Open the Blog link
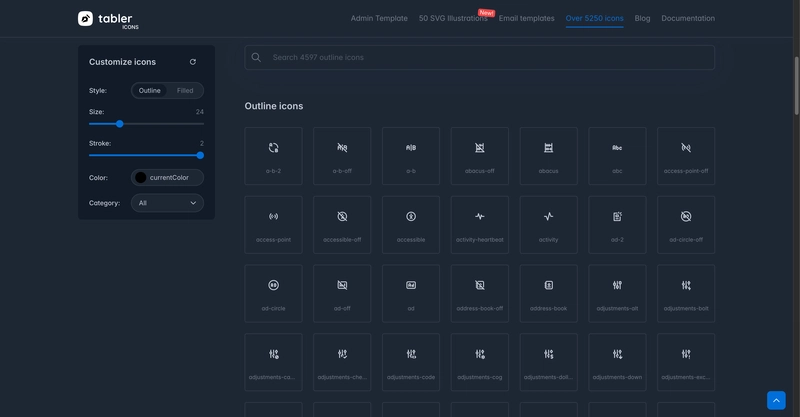This screenshot has width=800, height=417. [x=642, y=18]
